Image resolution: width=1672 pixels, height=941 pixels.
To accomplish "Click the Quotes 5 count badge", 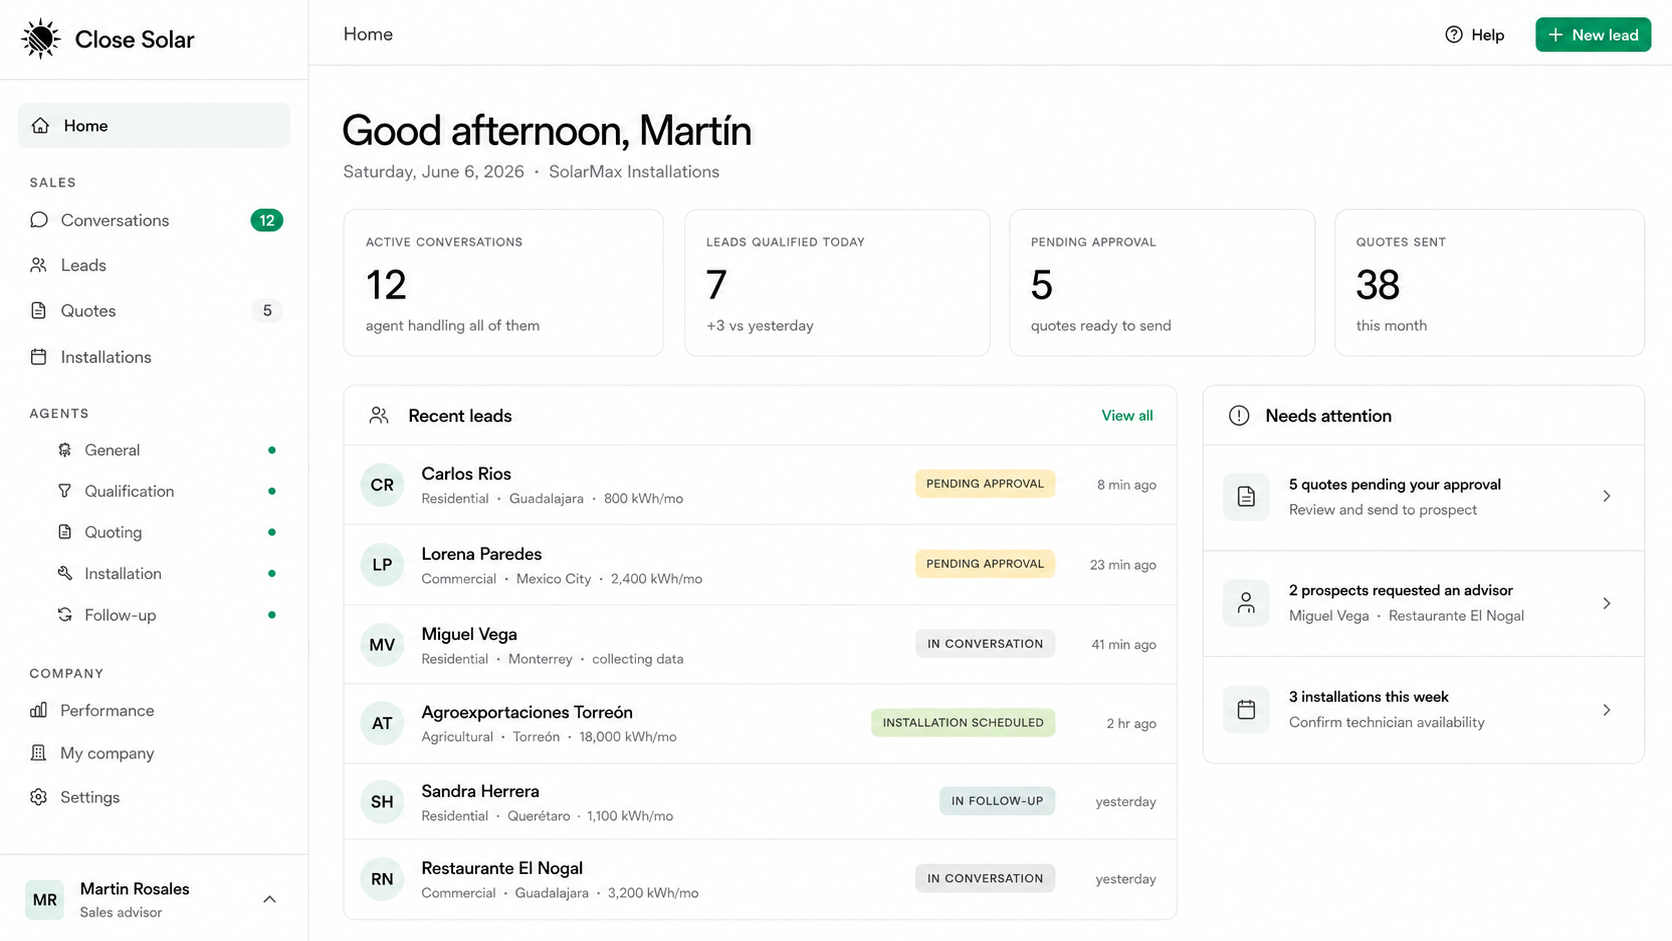I will pyautogui.click(x=267, y=311).
